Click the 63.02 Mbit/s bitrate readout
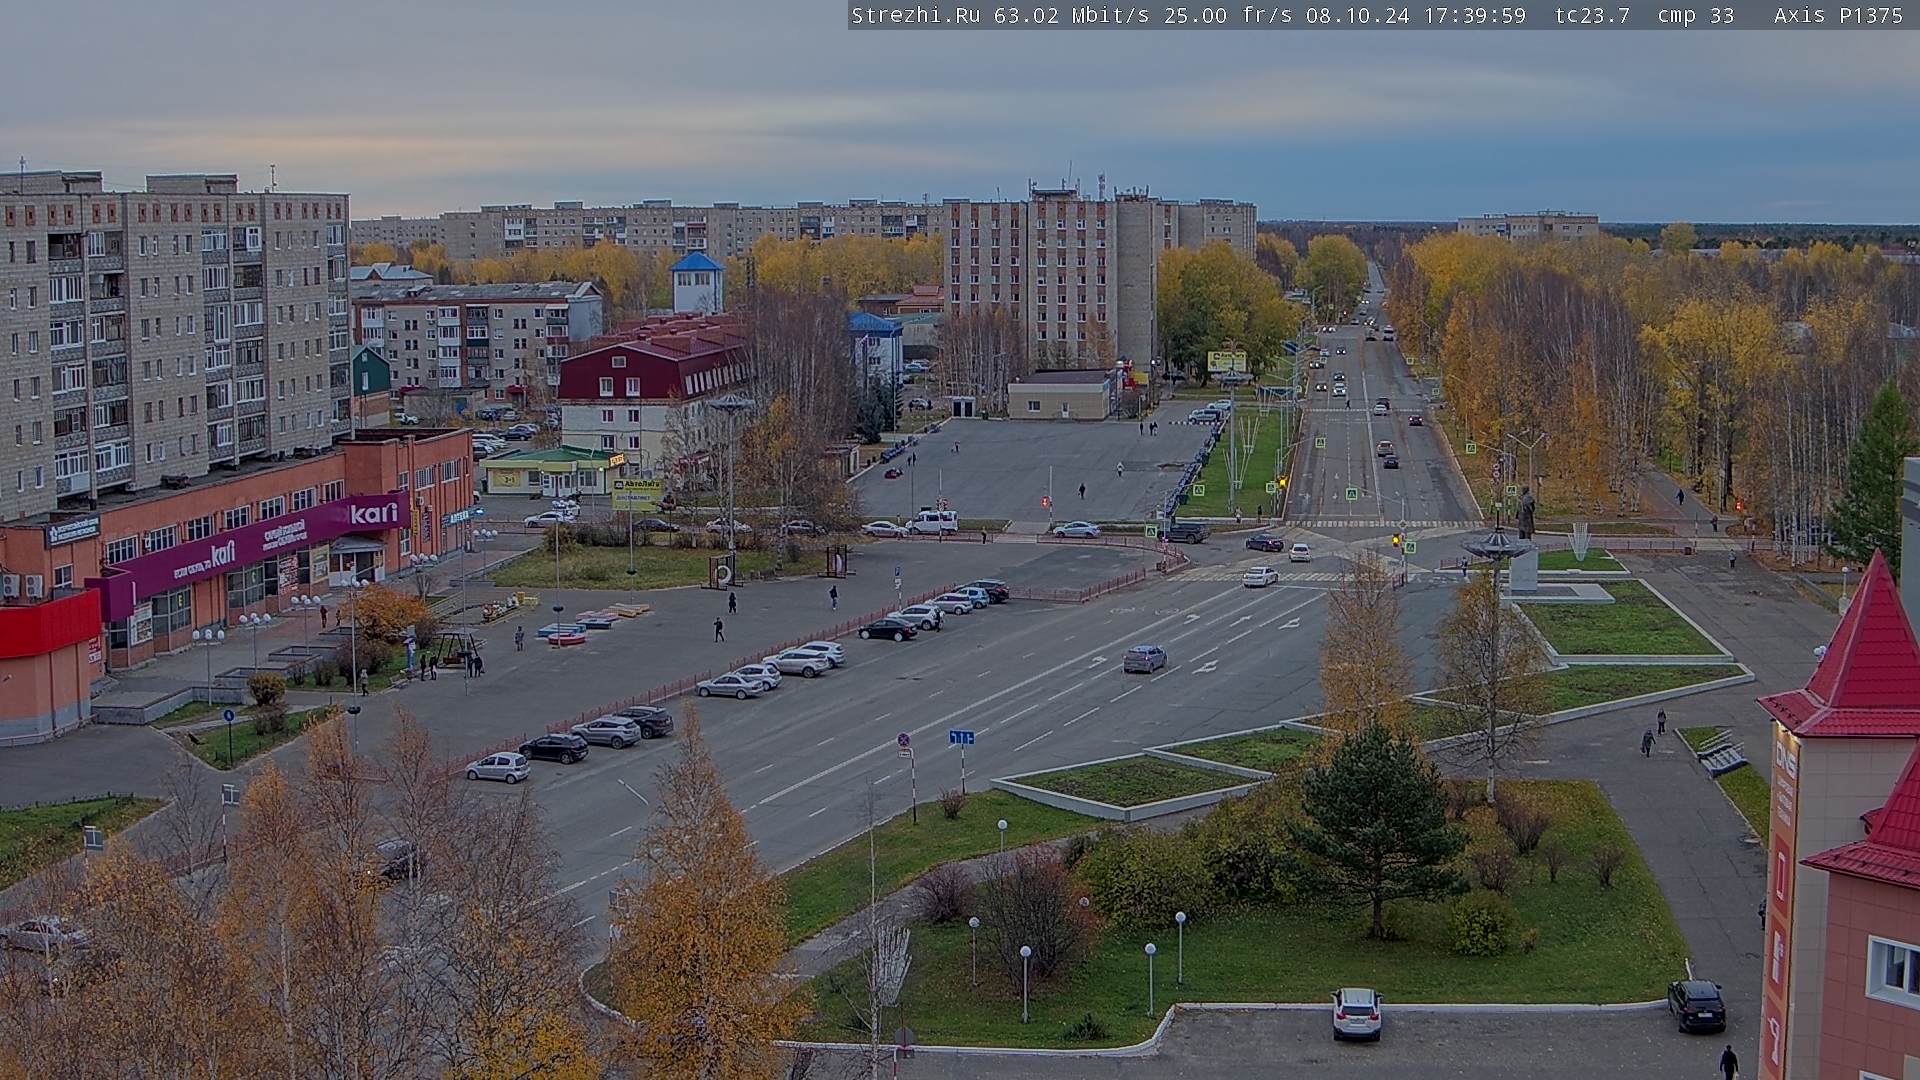The image size is (1920, 1080). pos(1073,16)
